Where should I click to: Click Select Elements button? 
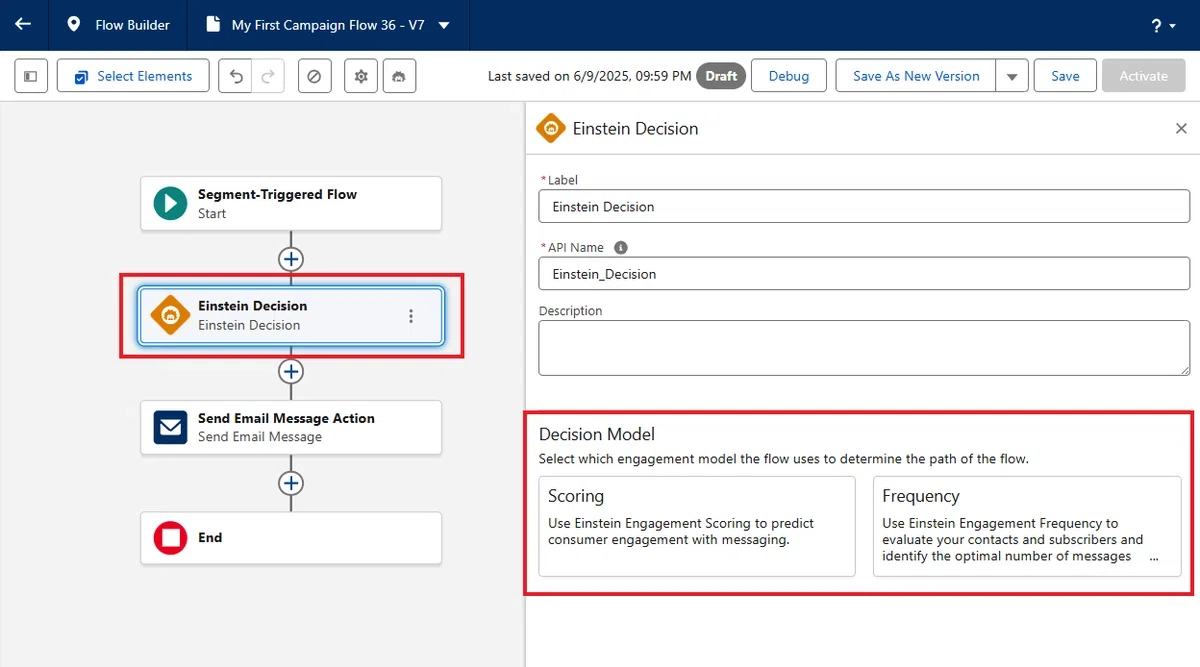pos(133,76)
